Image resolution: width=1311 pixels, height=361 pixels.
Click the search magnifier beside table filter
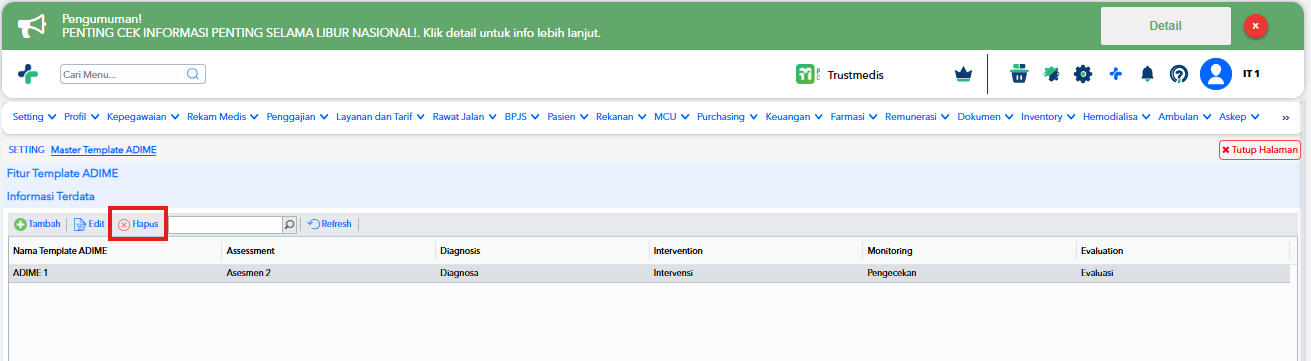(290, 225)
